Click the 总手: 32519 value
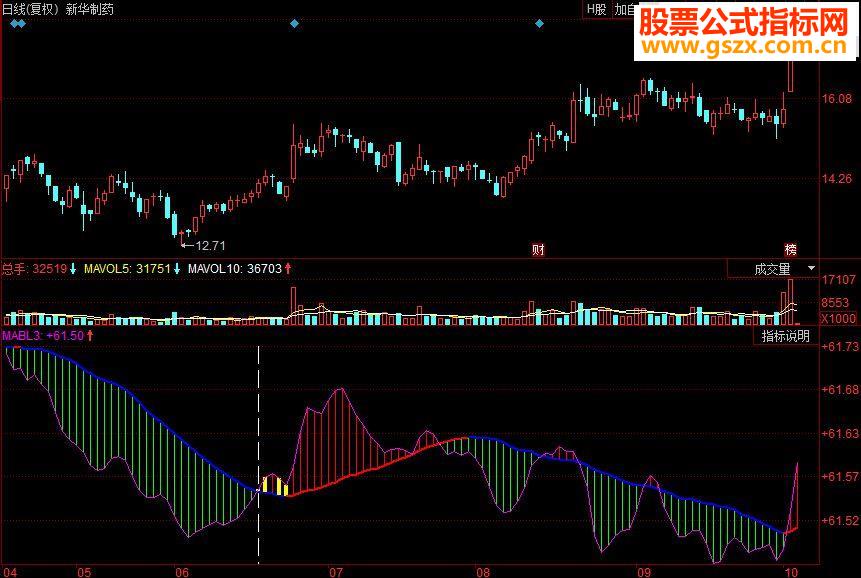 [34, 269]
